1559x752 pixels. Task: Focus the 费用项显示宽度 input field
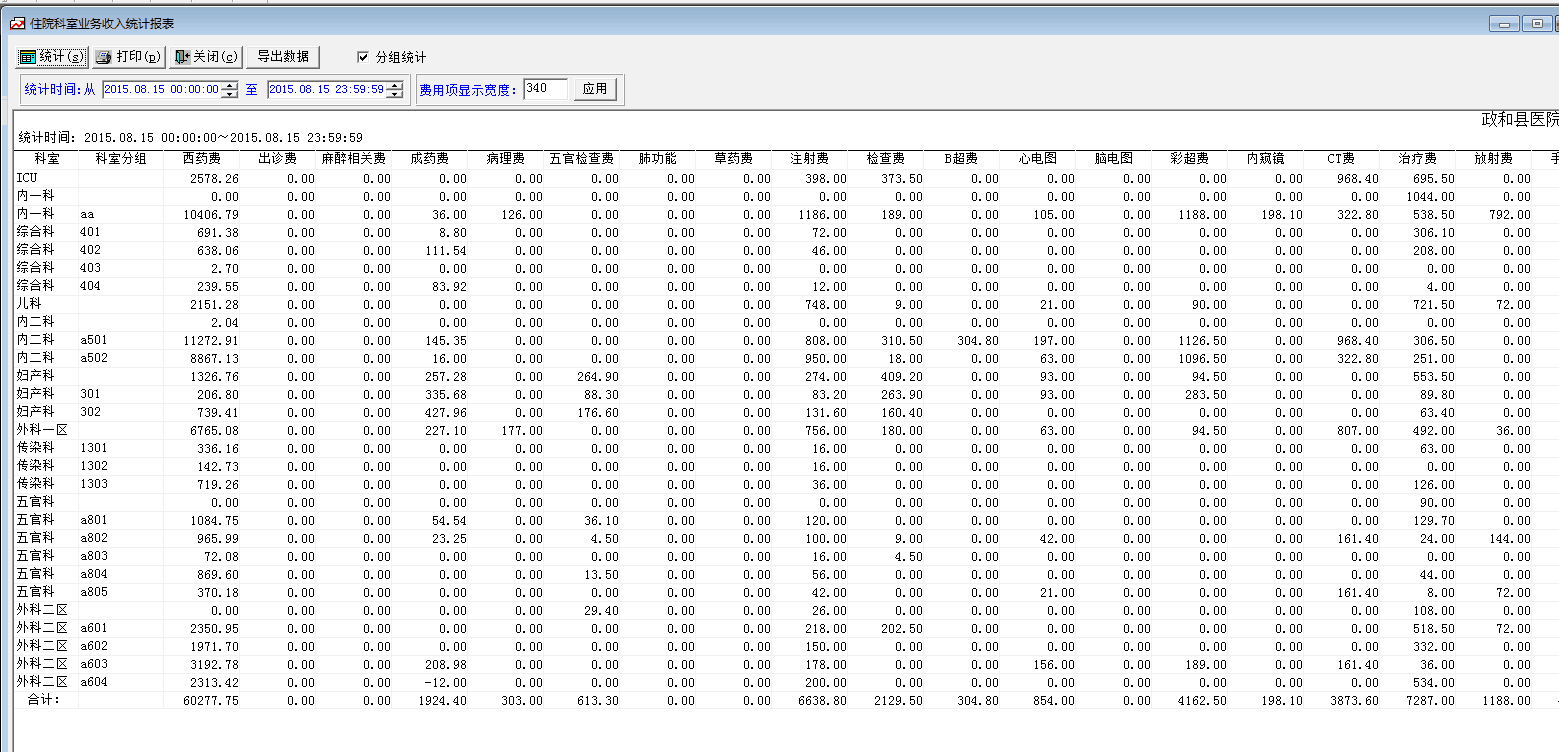545,89
